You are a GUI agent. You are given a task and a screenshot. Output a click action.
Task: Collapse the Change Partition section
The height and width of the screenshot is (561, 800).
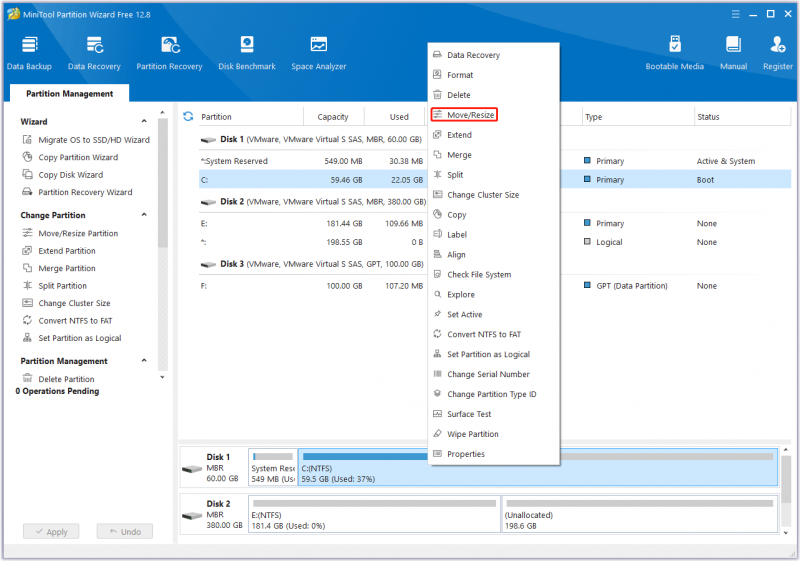tap(144, 215)
